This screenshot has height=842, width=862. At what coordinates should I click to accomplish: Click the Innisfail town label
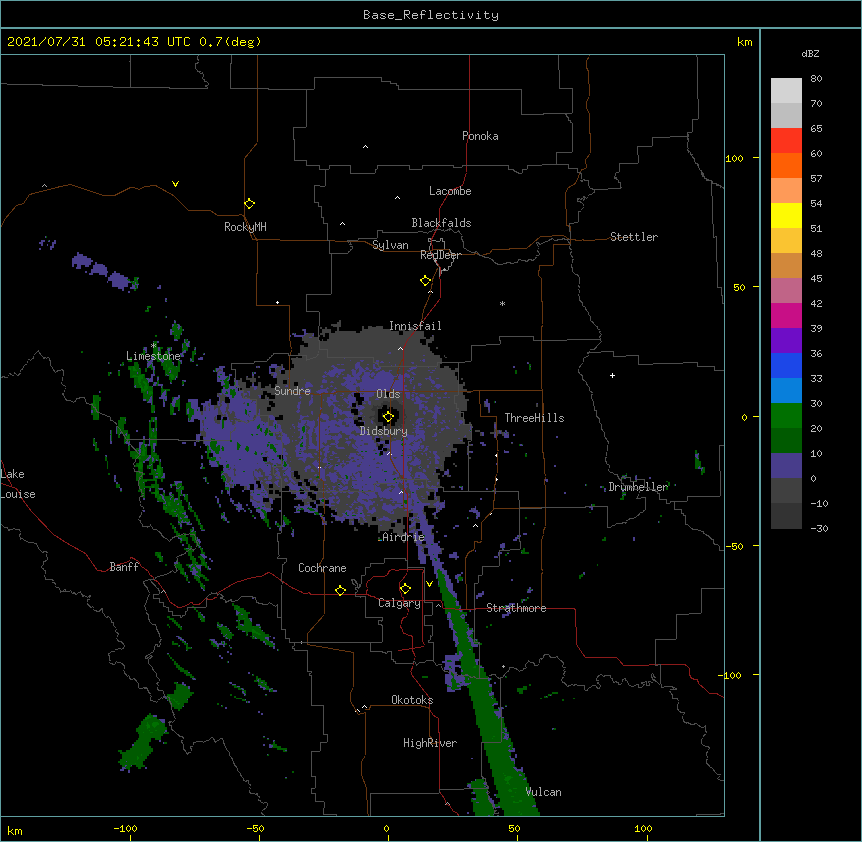415,326
